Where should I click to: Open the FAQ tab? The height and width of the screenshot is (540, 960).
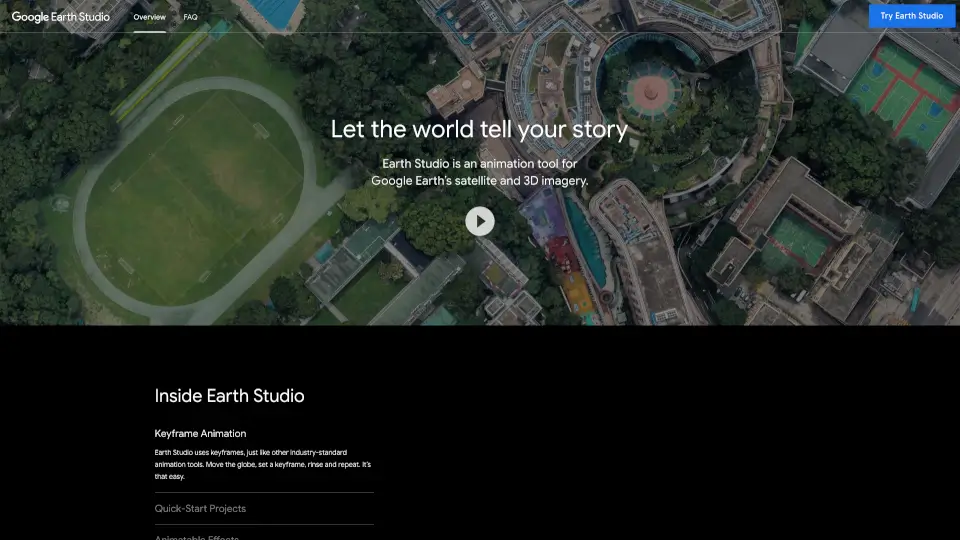(190, 17)
